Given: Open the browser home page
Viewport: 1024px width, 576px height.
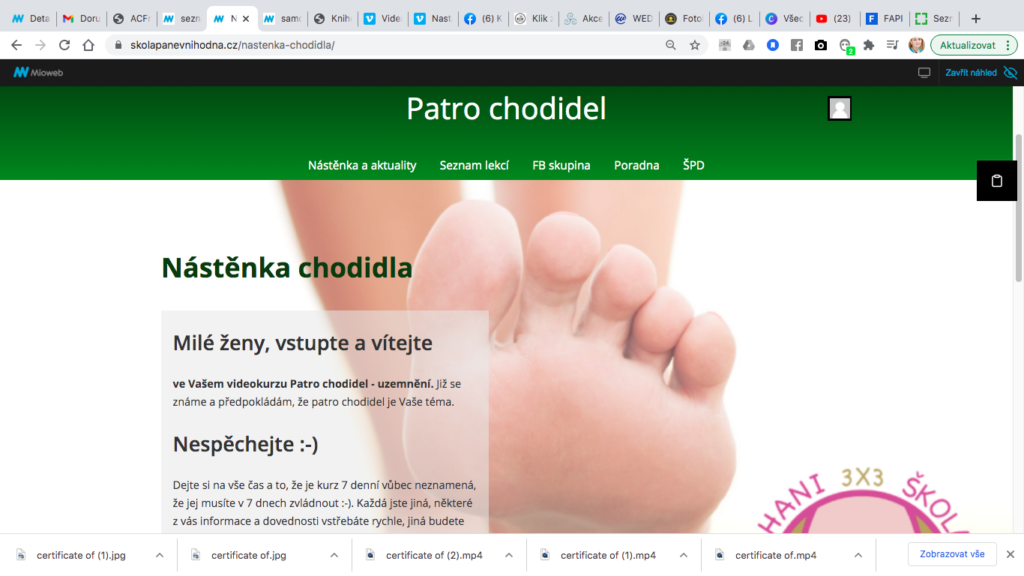Looking at the screenshot, I should click(x=88, y=45).
